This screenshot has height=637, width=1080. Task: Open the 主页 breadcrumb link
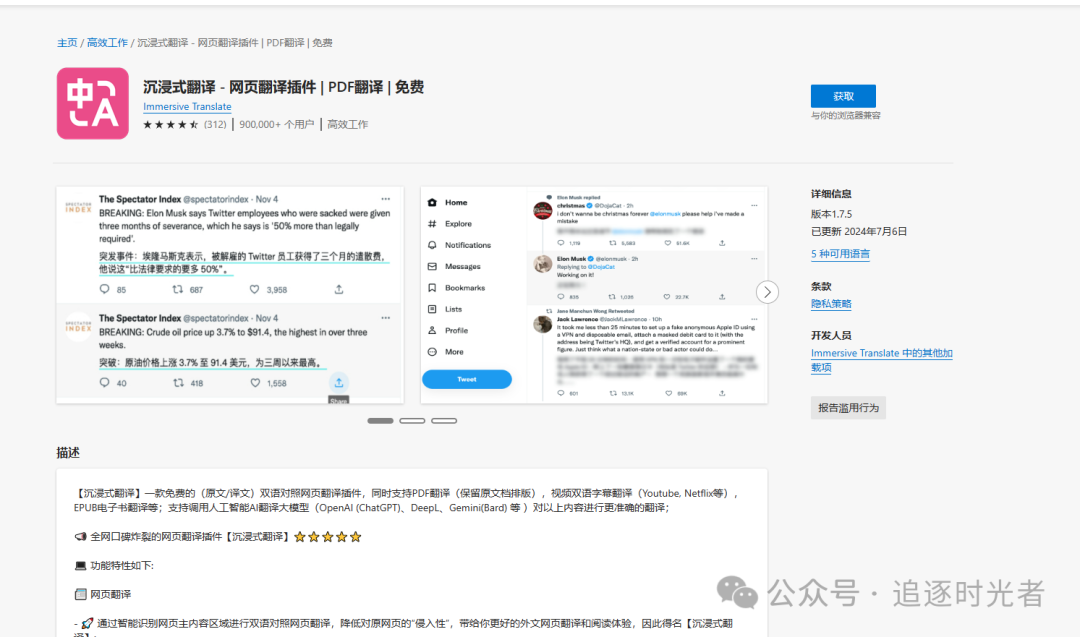click(x=67, y=43)
